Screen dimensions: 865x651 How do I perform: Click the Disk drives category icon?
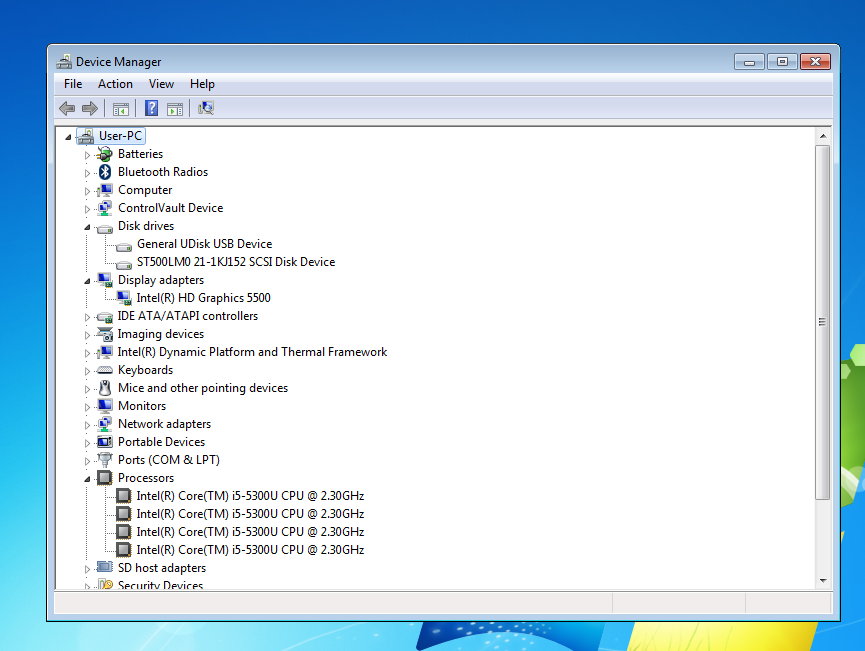(x=104, y=227)
